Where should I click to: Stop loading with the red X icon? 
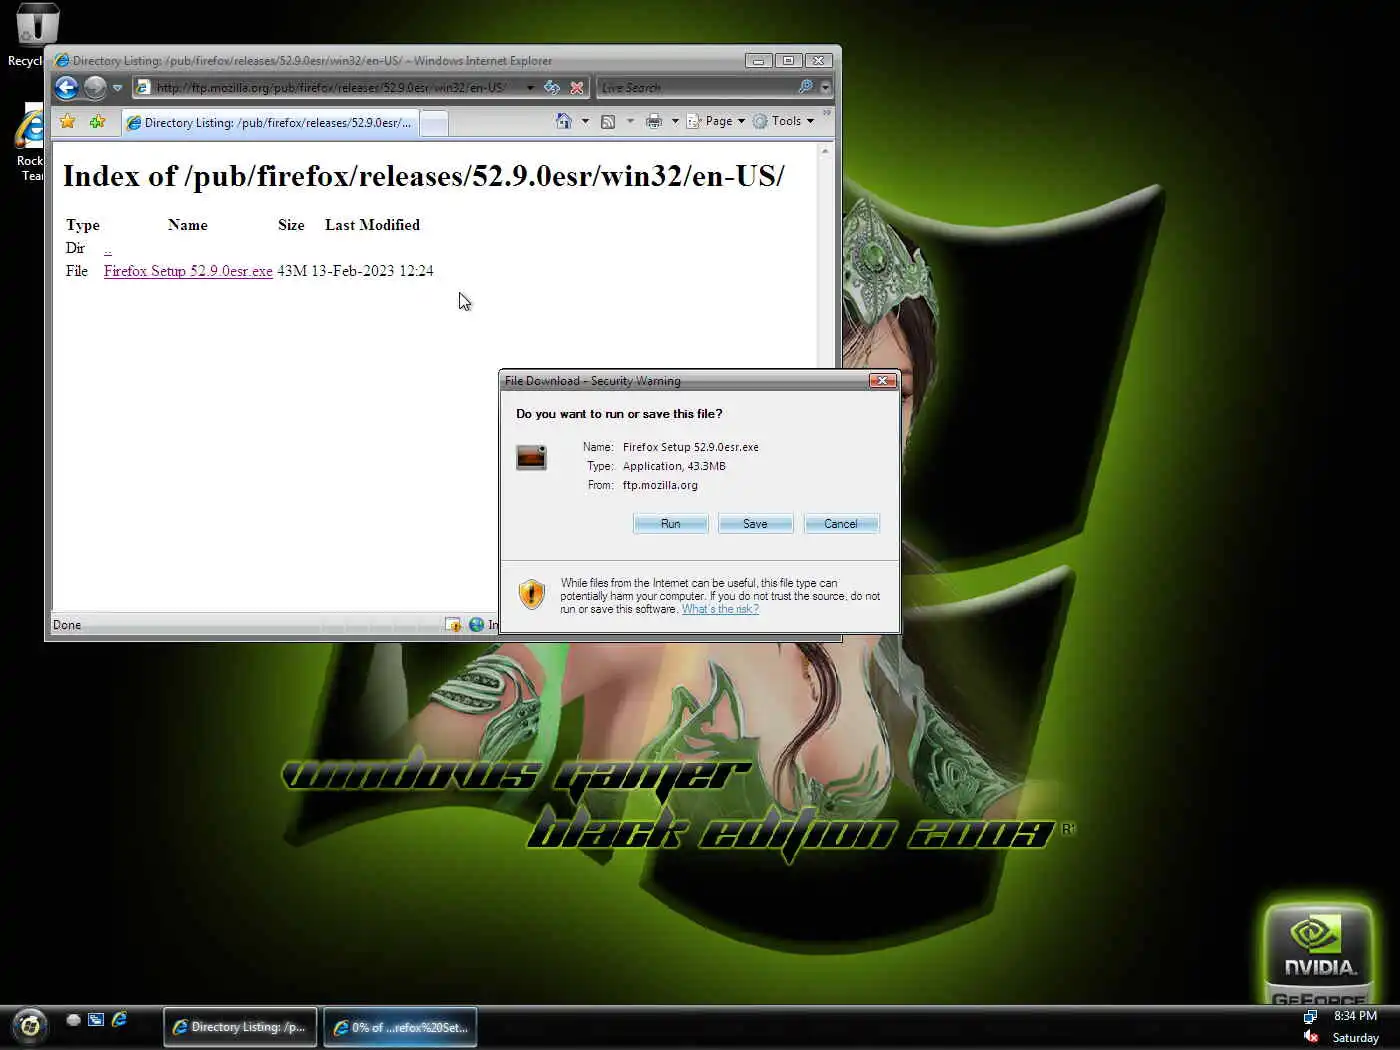[x=577, y=88]
